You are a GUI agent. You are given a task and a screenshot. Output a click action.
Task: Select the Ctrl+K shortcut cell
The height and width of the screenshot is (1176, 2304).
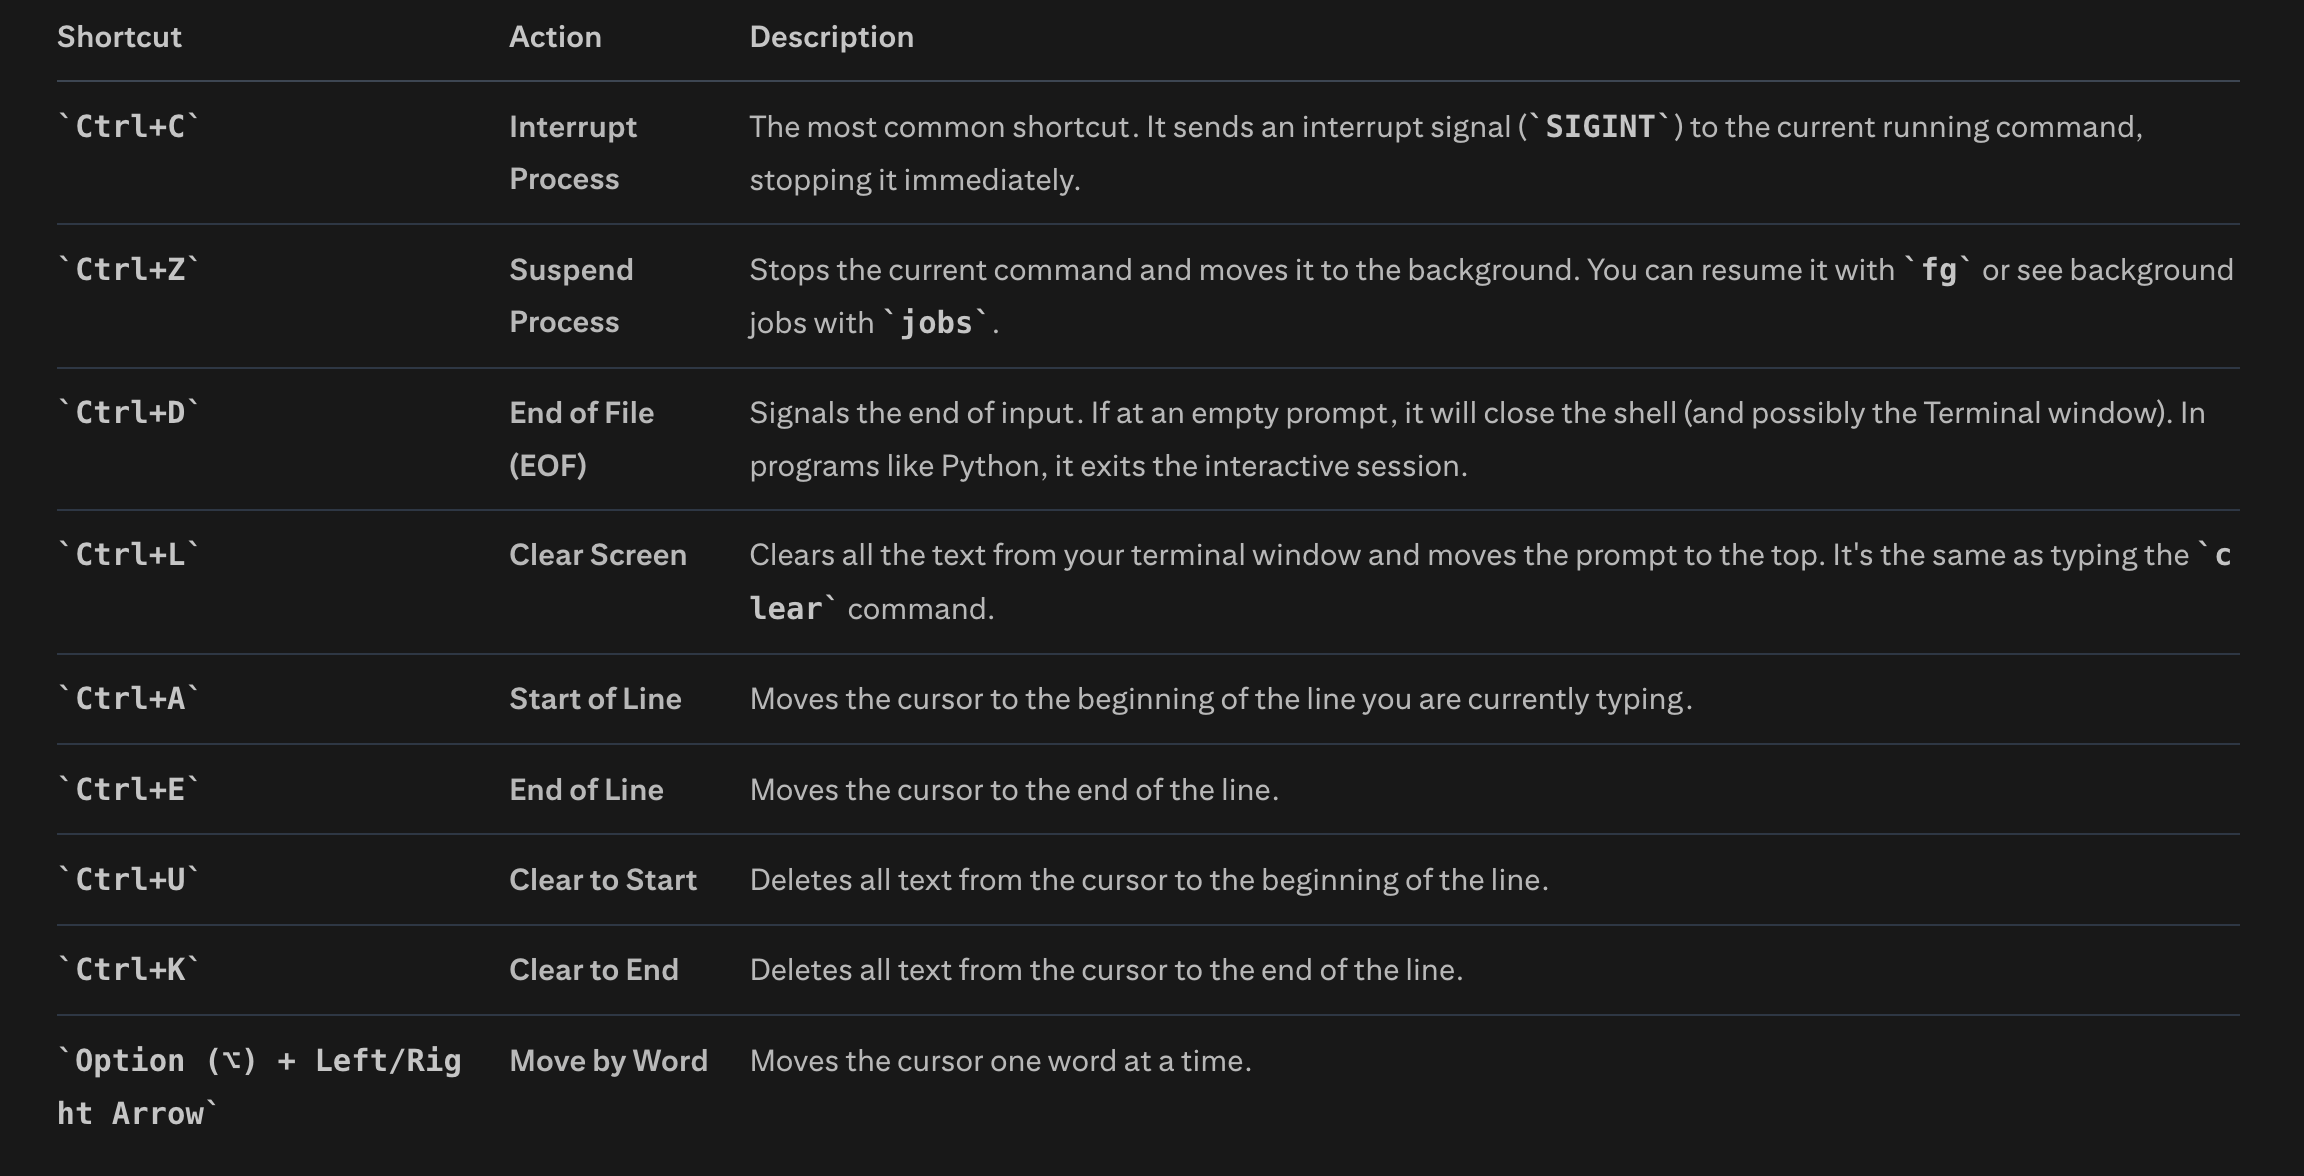[129, 969]
